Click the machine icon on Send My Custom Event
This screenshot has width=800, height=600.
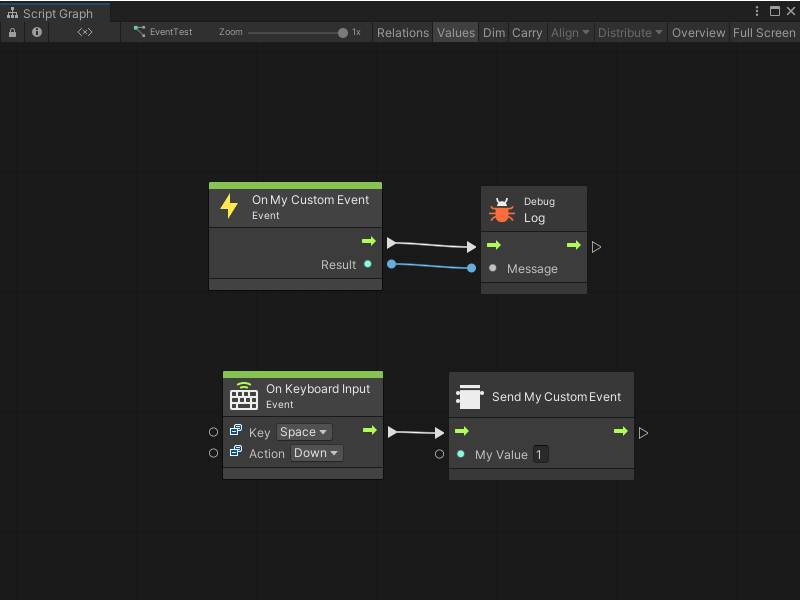[470, 396]
